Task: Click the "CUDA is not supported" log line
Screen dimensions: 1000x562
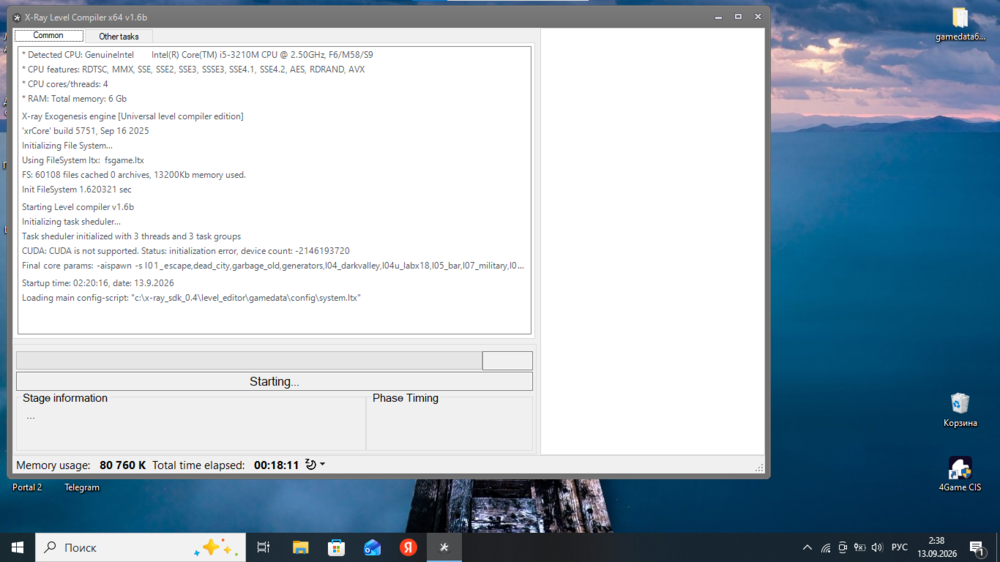Action: pos(186,251)
